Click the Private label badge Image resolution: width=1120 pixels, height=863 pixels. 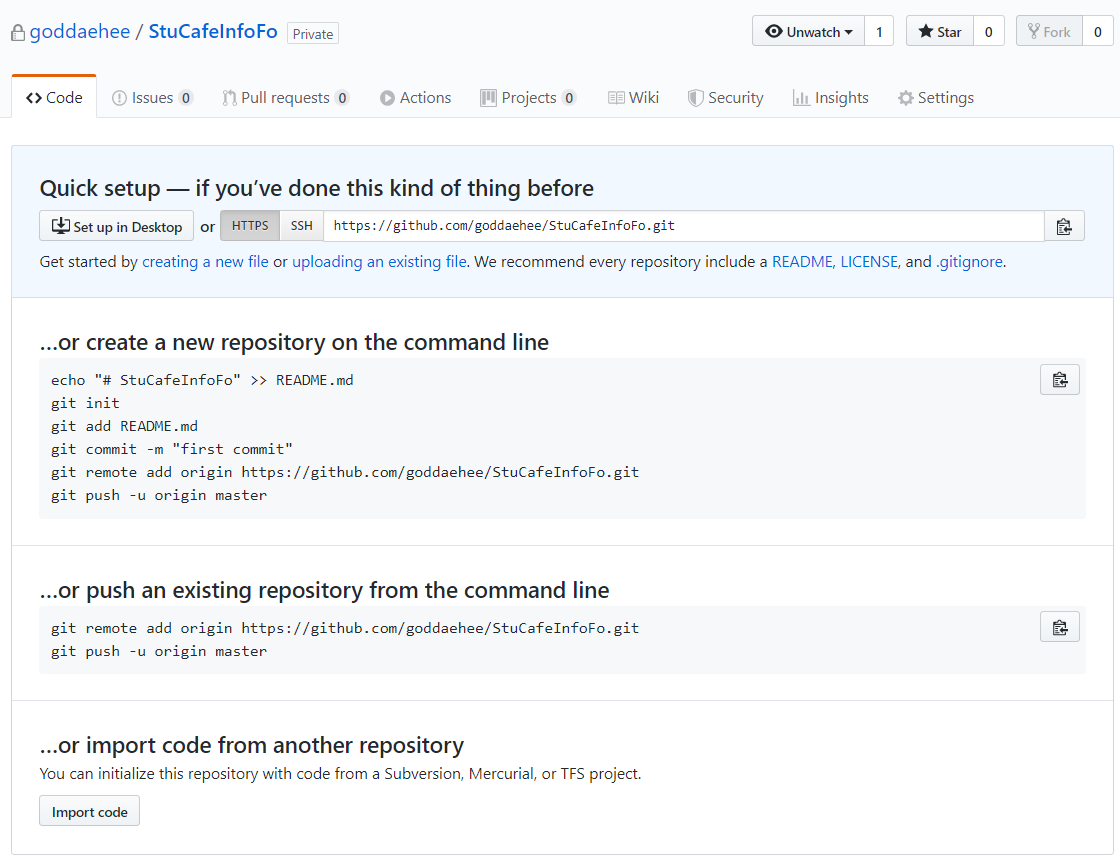313,34
